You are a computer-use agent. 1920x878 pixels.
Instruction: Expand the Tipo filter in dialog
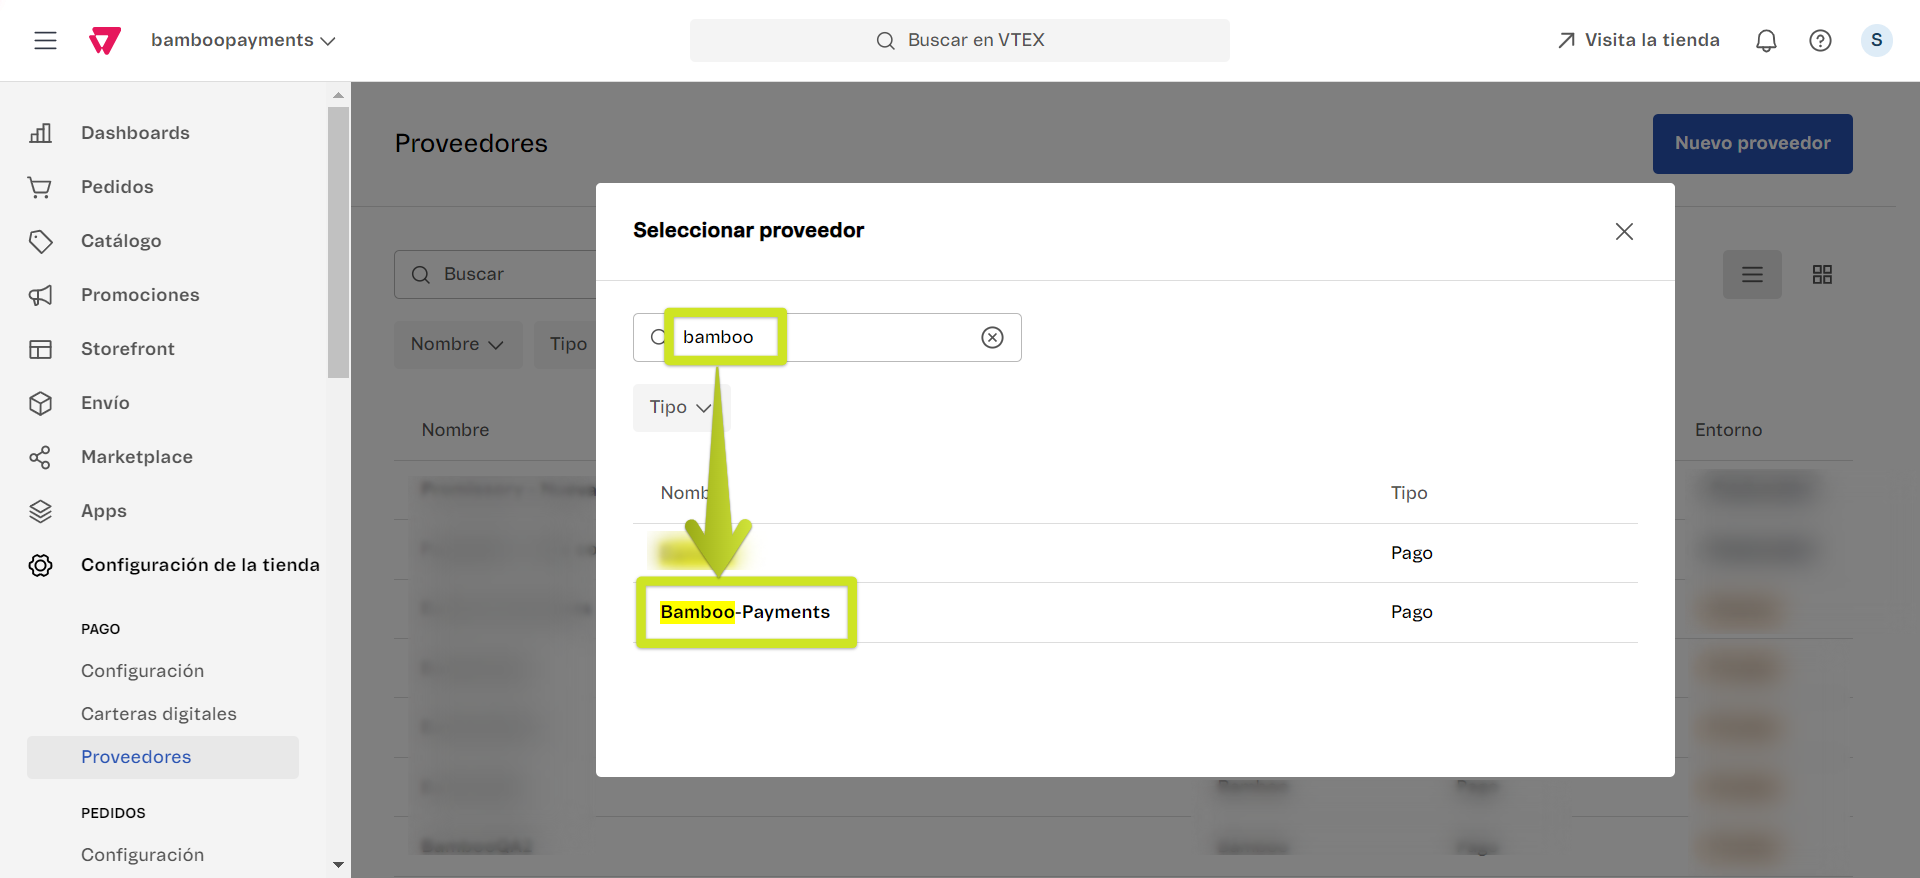[x=680, y=407]
